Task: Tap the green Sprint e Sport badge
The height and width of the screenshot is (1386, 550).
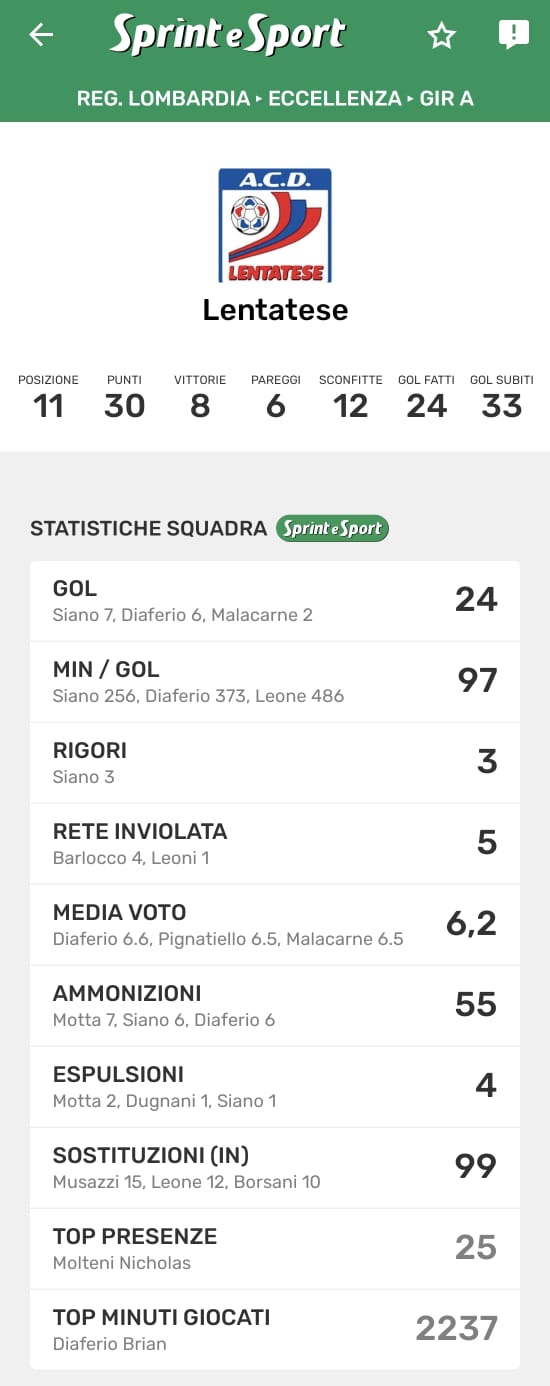Action: pyautogui.click(x=332, y=528)
